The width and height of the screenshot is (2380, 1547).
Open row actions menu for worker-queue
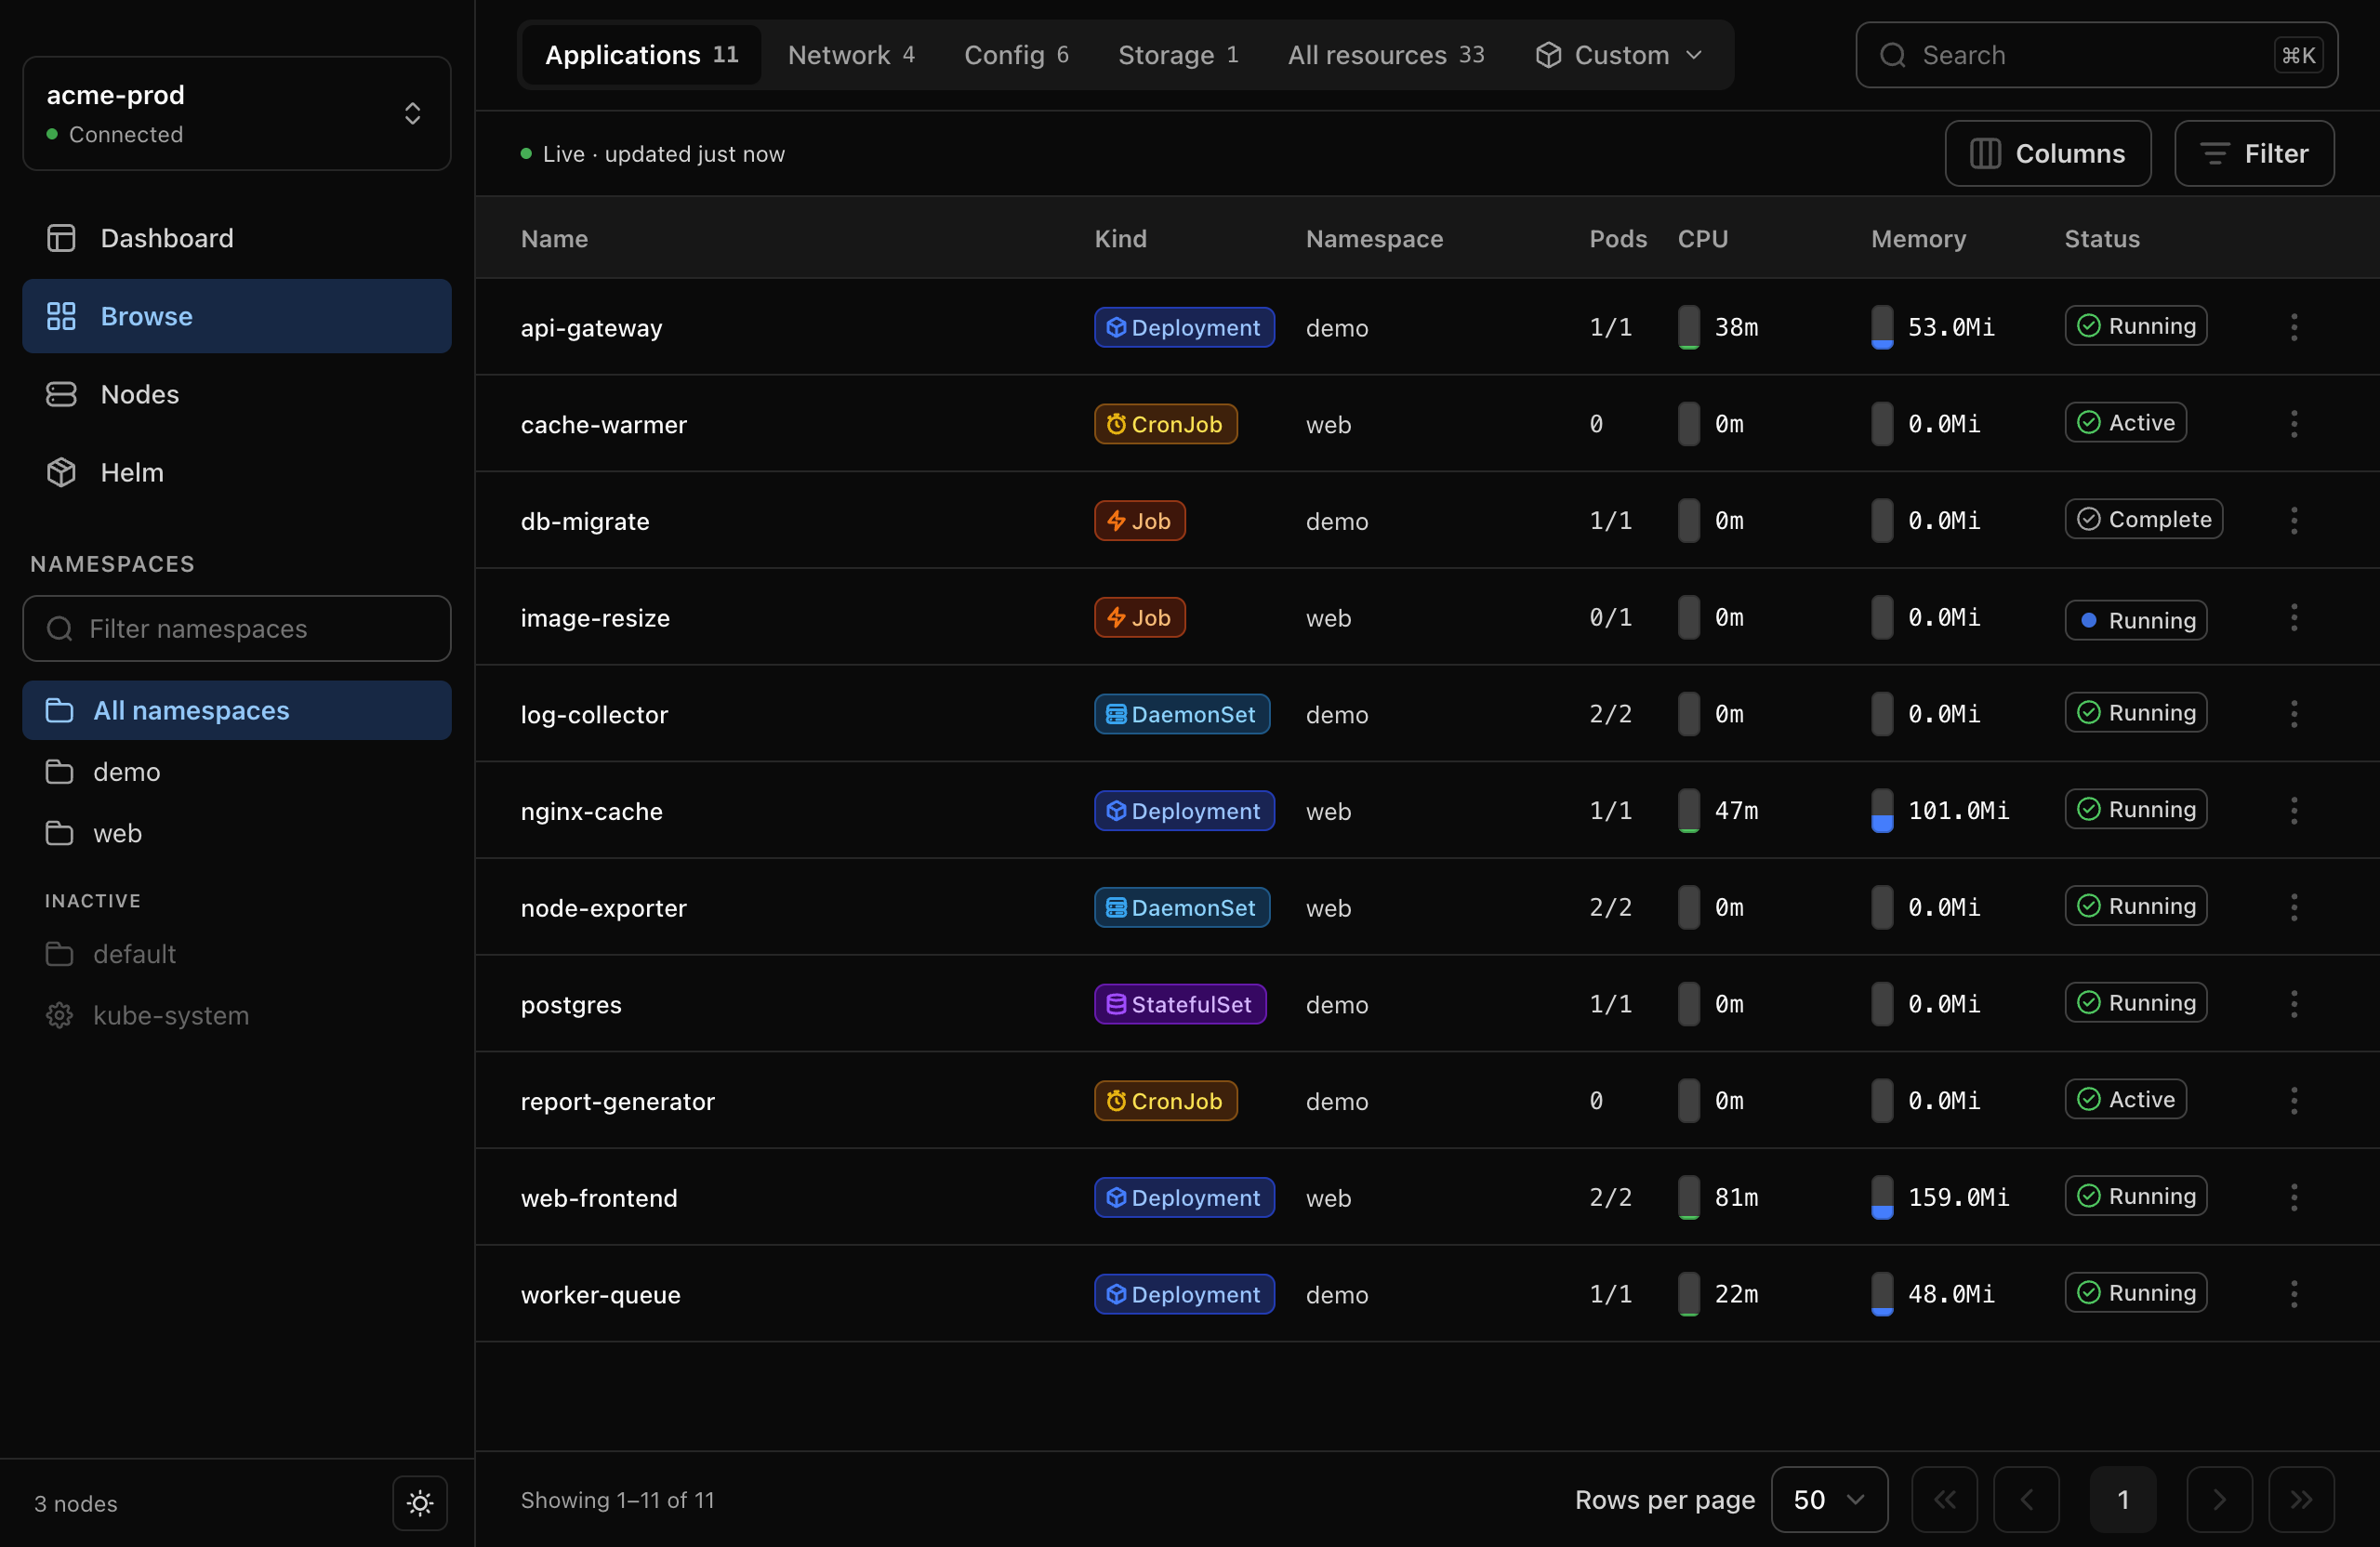[x=2294, y=1294]
